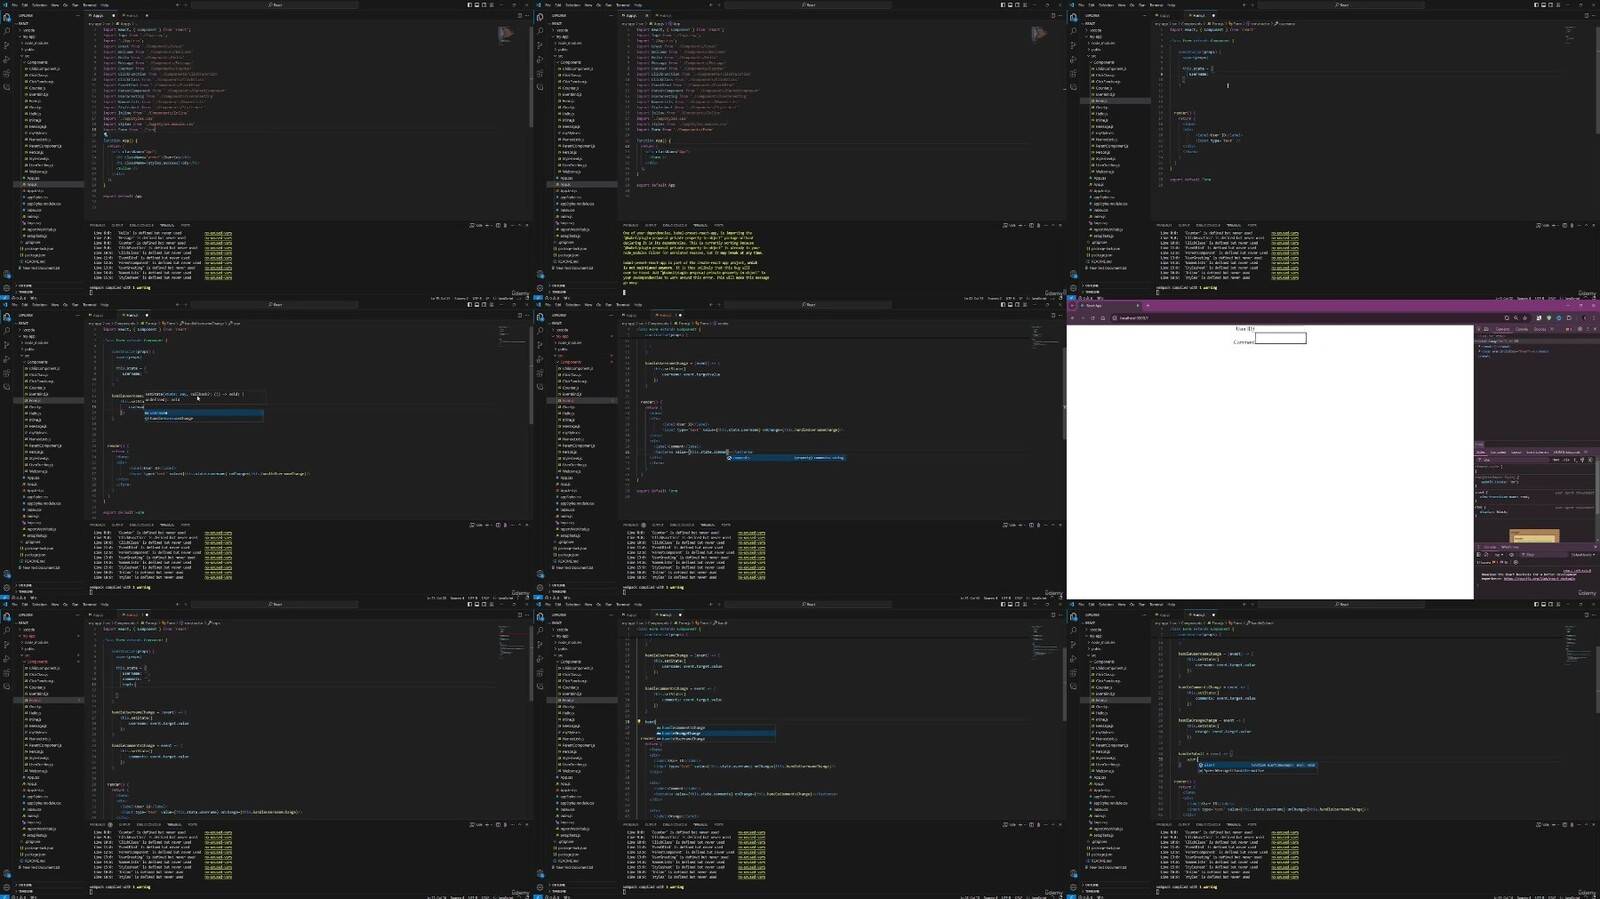Screen dimensions: 1600x899
Task: Open the Computed styles tab in DevTools
Action: point(1498,452)
